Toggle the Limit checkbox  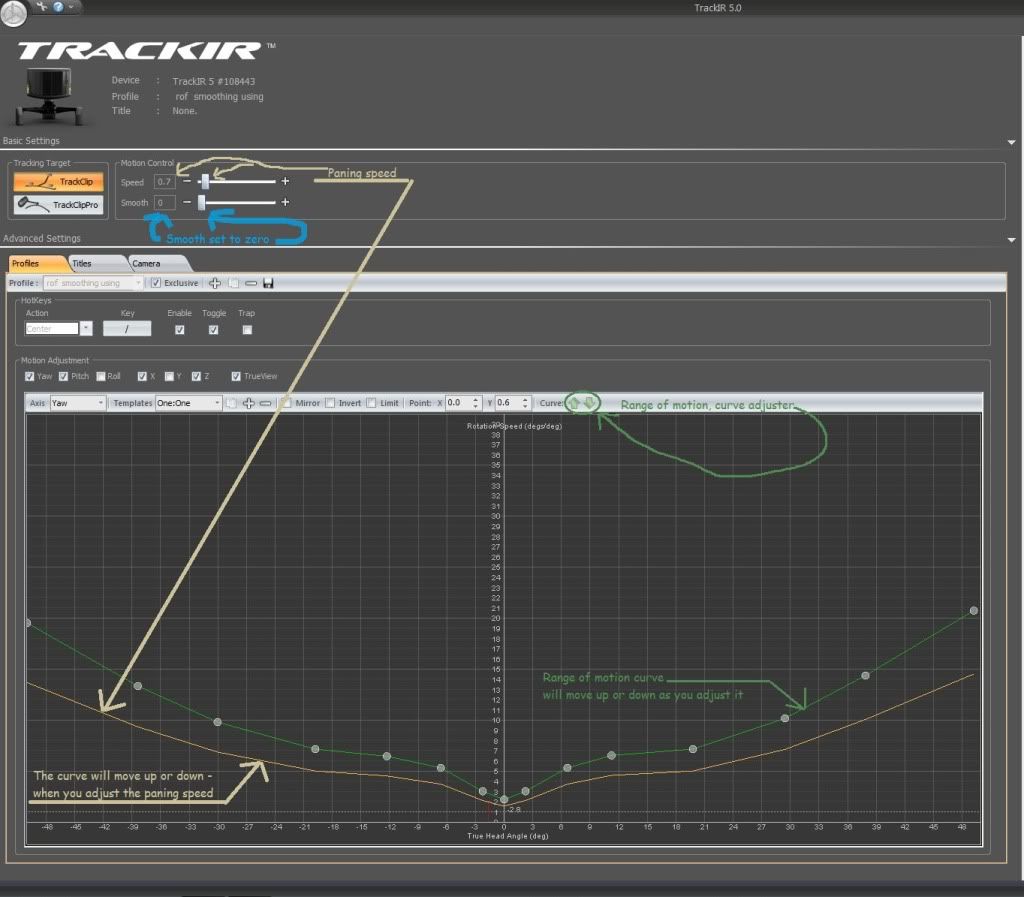pyautogui.click(x=371, y=403)
